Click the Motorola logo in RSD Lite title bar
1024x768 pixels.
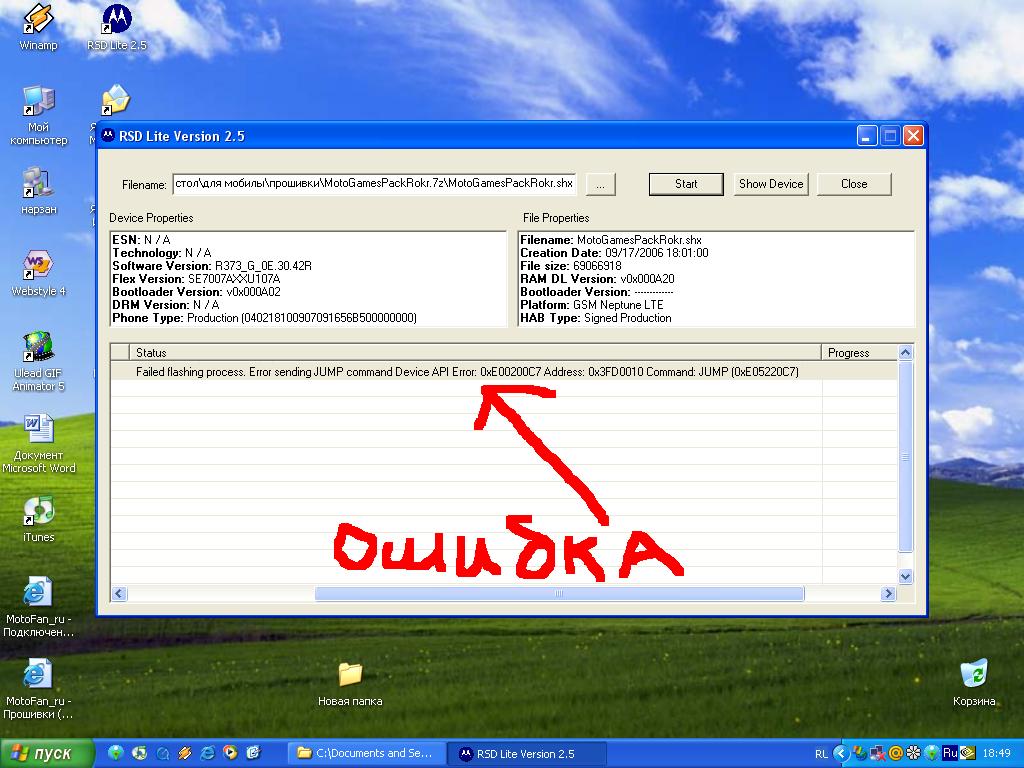(108, 136)
